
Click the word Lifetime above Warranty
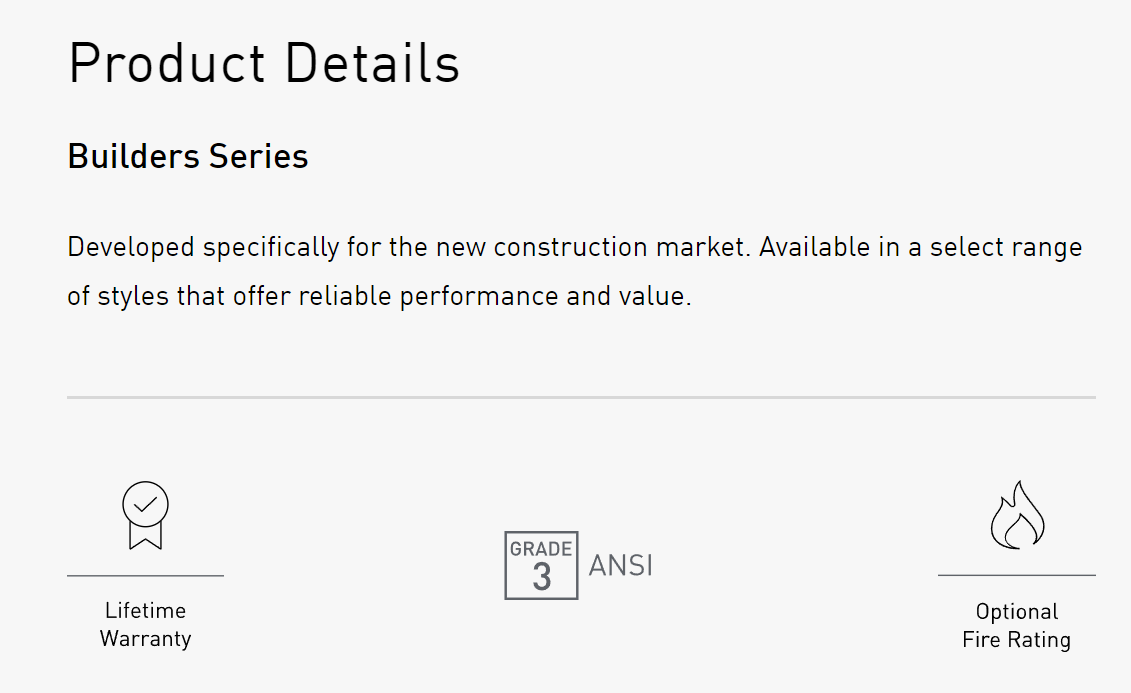pos(145,610)
